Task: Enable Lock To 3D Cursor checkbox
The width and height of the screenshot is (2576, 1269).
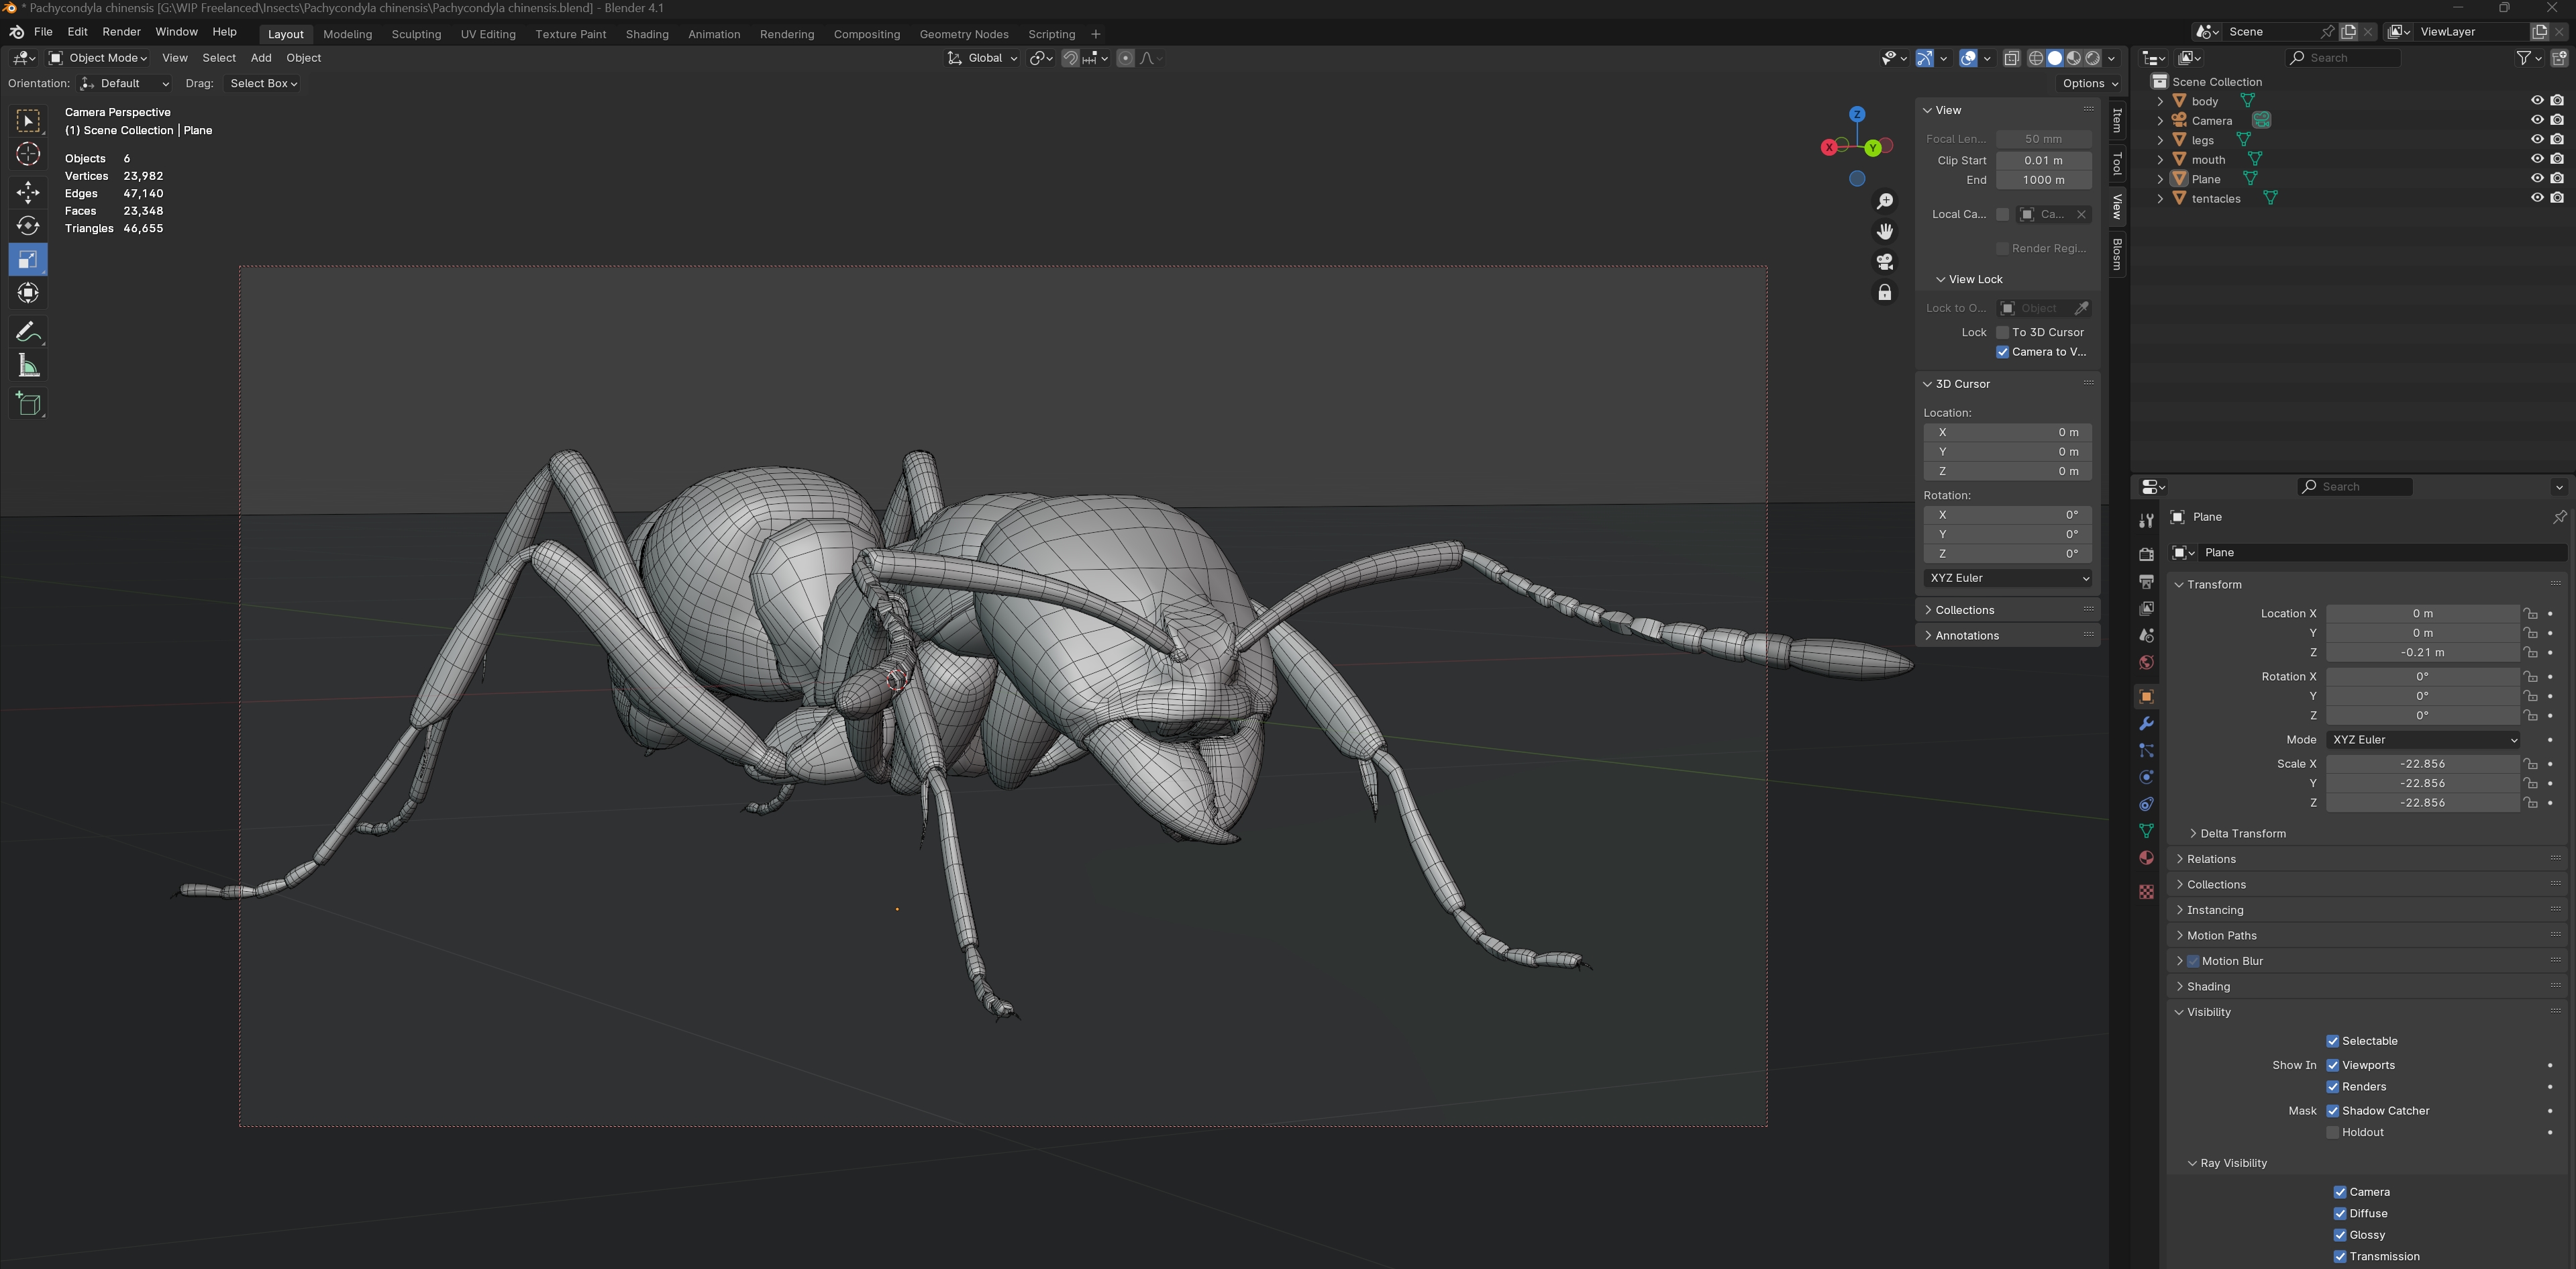Action: [x=2002, y=332]
